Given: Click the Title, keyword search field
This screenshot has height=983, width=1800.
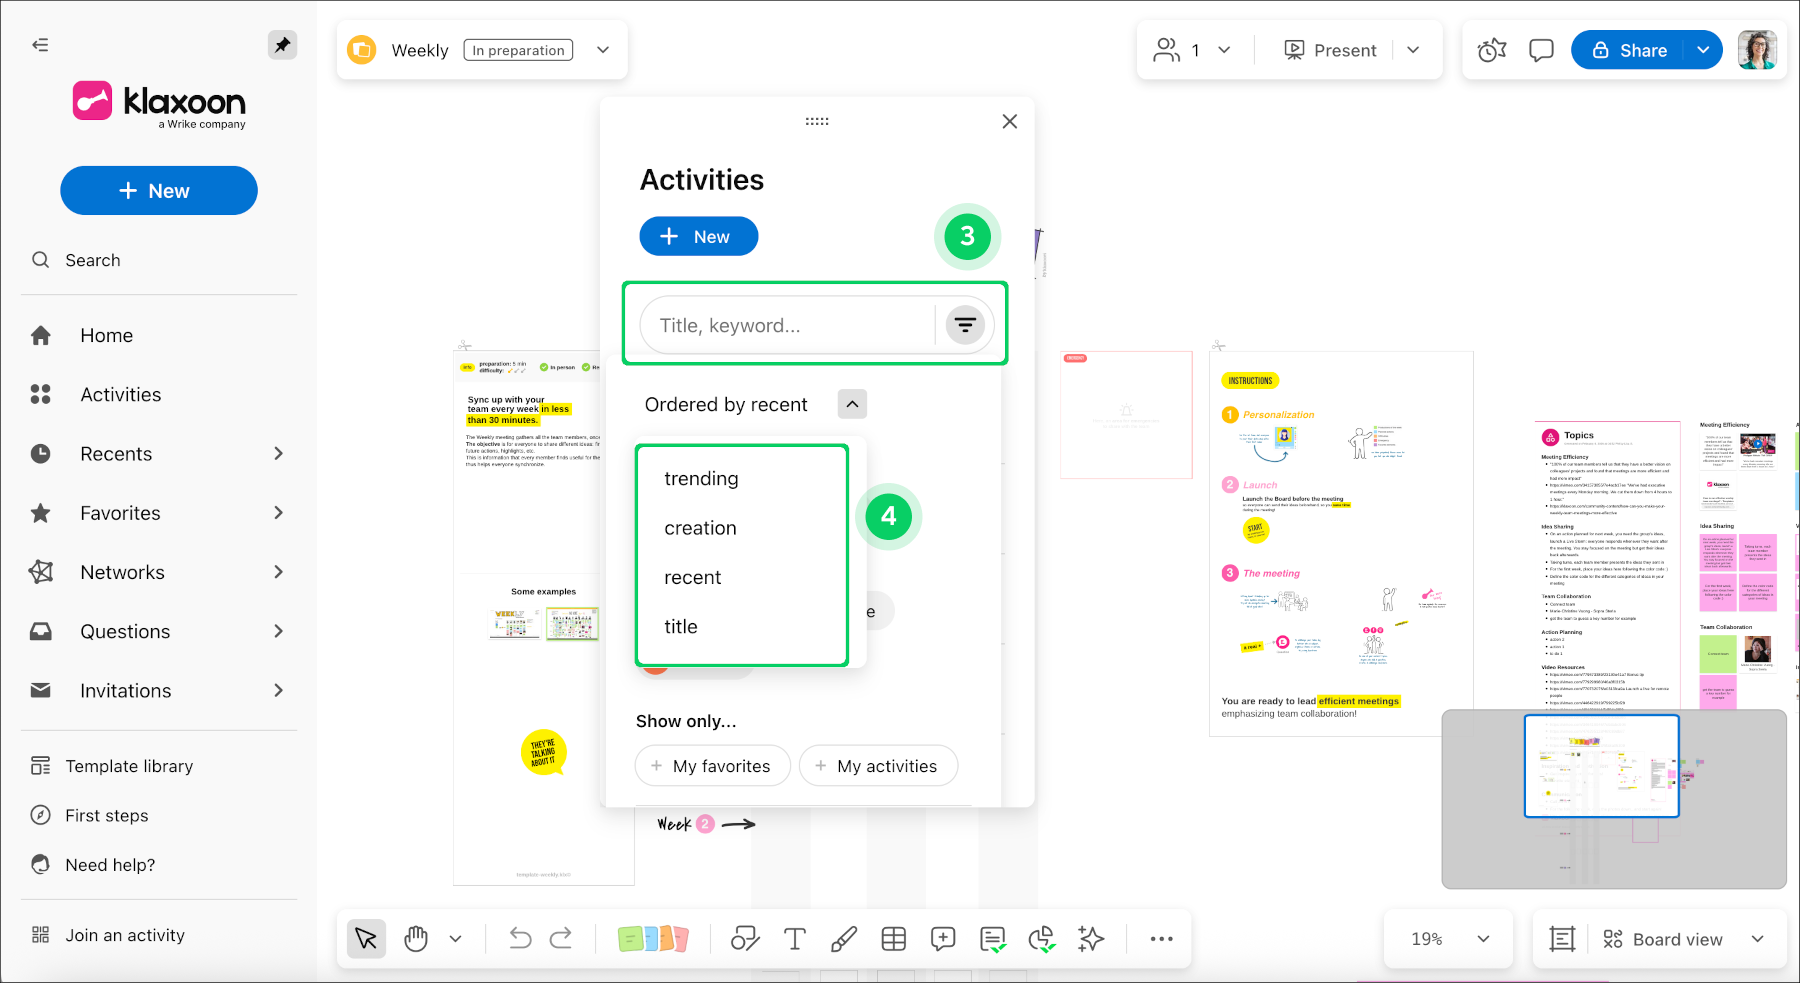Looking at the screenshot, I should coord(790,324).
